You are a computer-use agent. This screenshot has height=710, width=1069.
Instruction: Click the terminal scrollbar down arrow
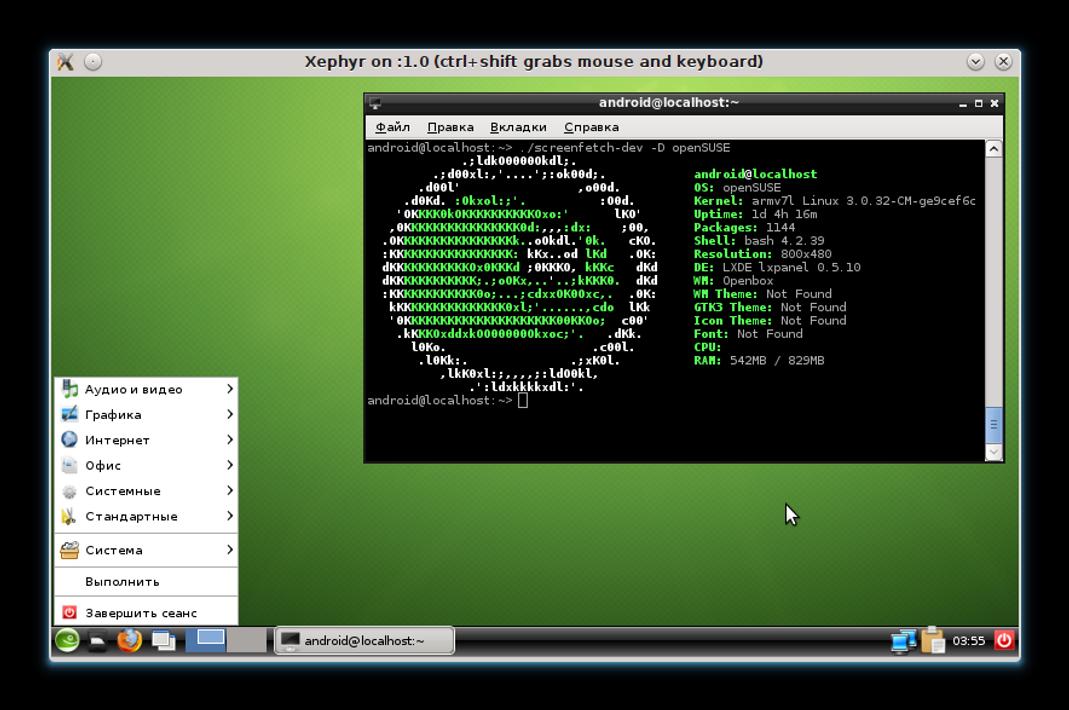[994, 452]
